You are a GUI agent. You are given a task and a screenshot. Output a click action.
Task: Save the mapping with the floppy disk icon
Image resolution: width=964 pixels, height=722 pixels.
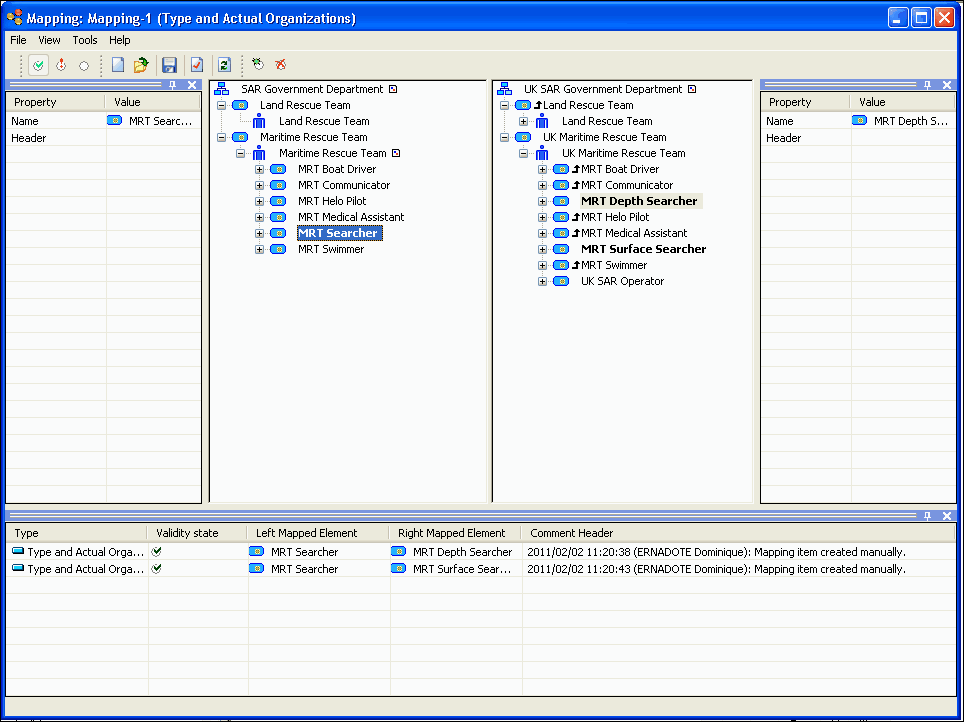pos(169,65)
